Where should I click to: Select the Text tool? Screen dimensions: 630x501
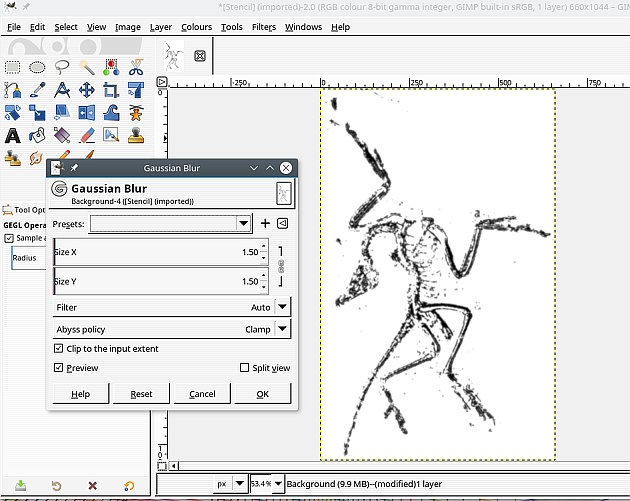click(x=12, y=136)
